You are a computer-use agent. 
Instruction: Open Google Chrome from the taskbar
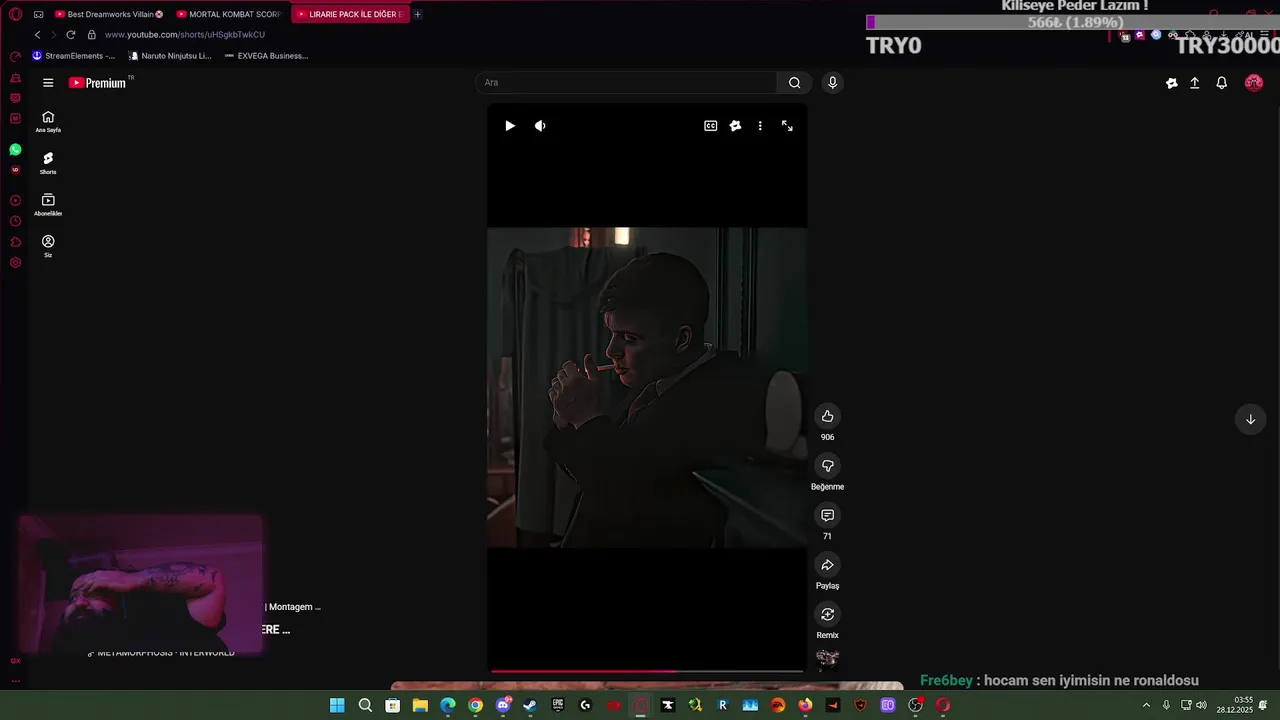475,705
